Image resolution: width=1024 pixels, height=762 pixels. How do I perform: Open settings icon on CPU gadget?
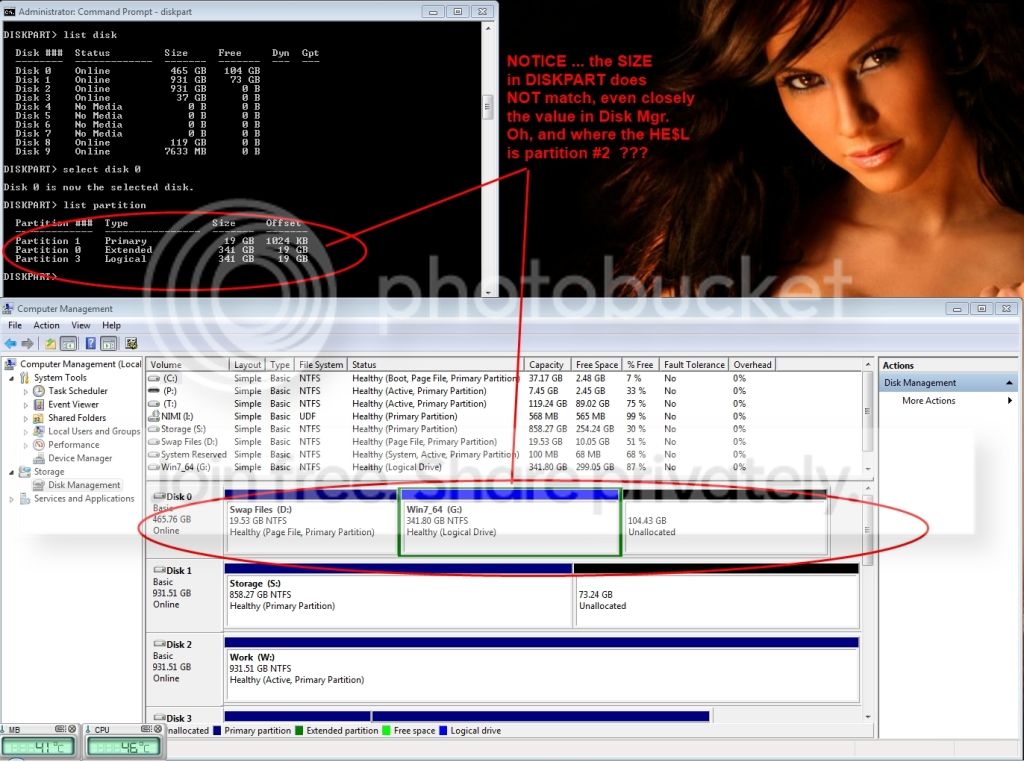pyautogui.click(x=146, y=729)
